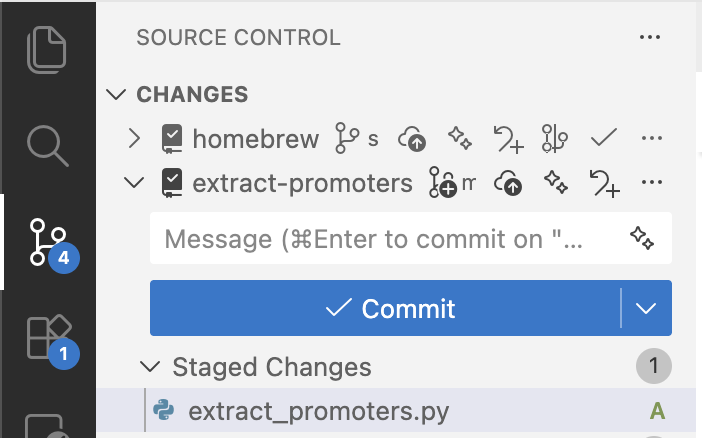Open staged file extract_promoters.py

(x=318, y=411)
